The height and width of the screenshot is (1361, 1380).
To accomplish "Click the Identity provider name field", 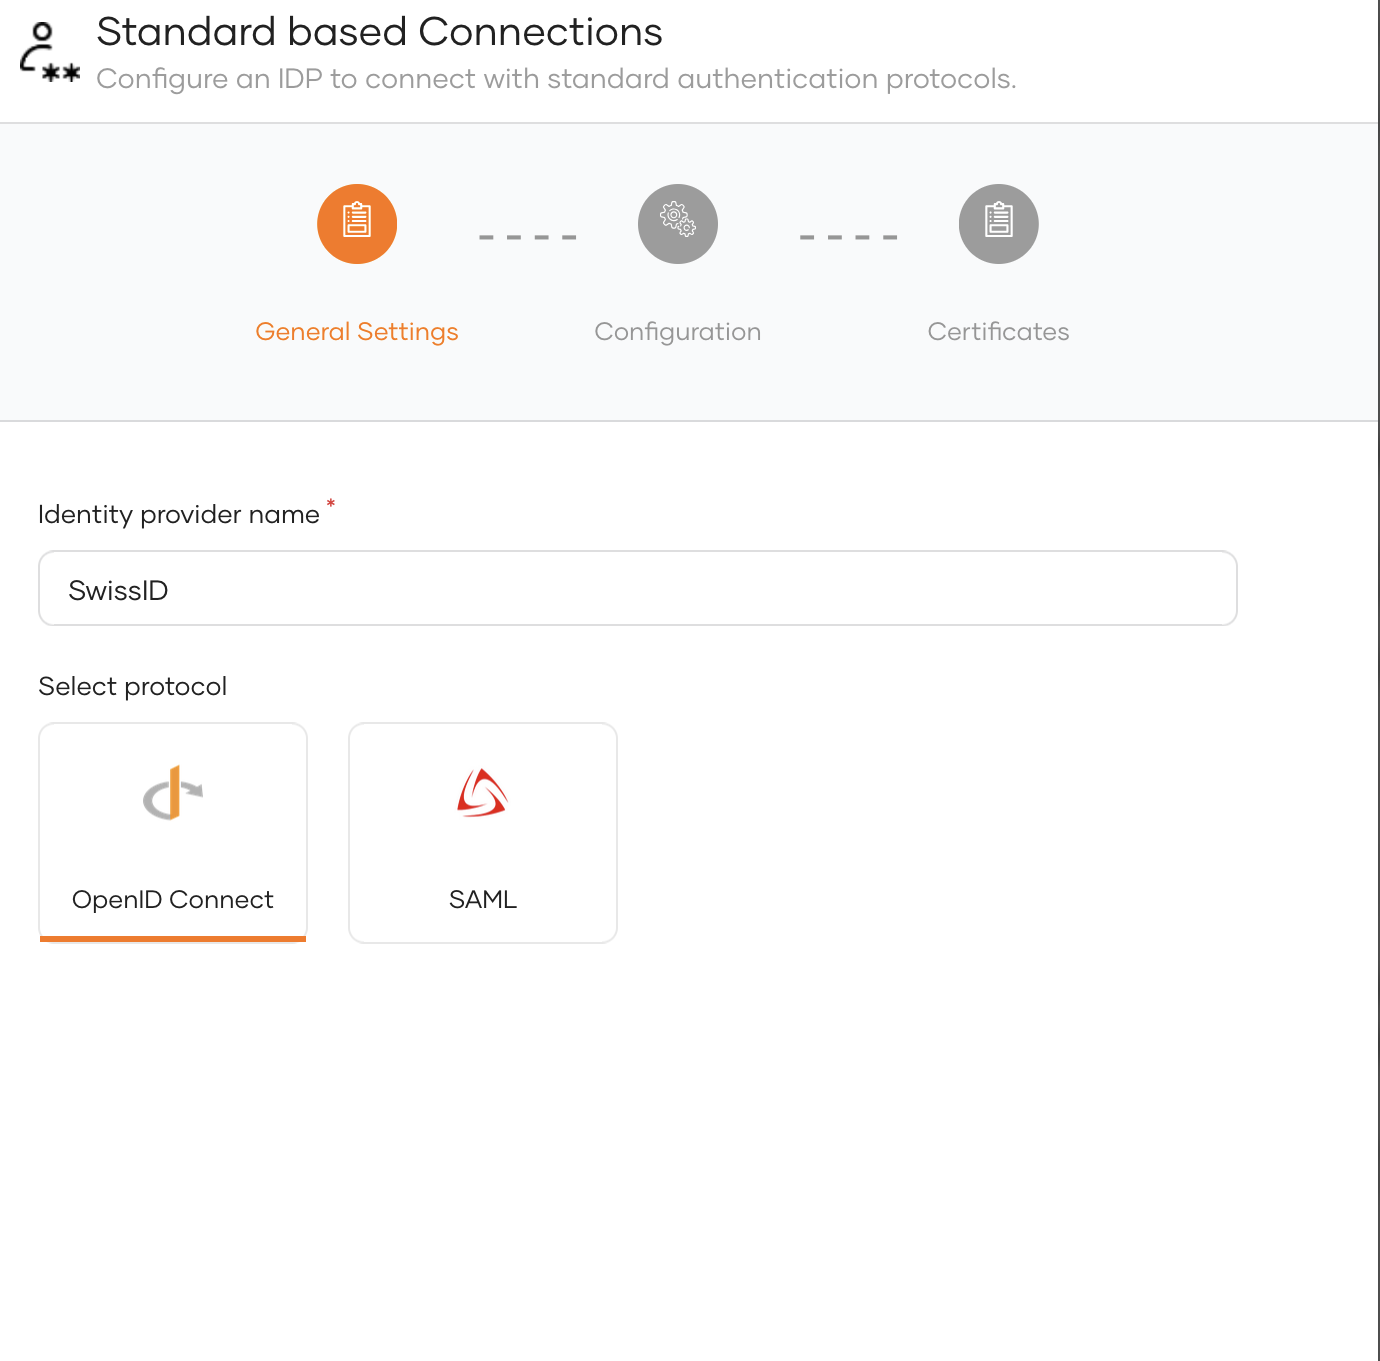I will pyautogui.click(x=638, y=589).
